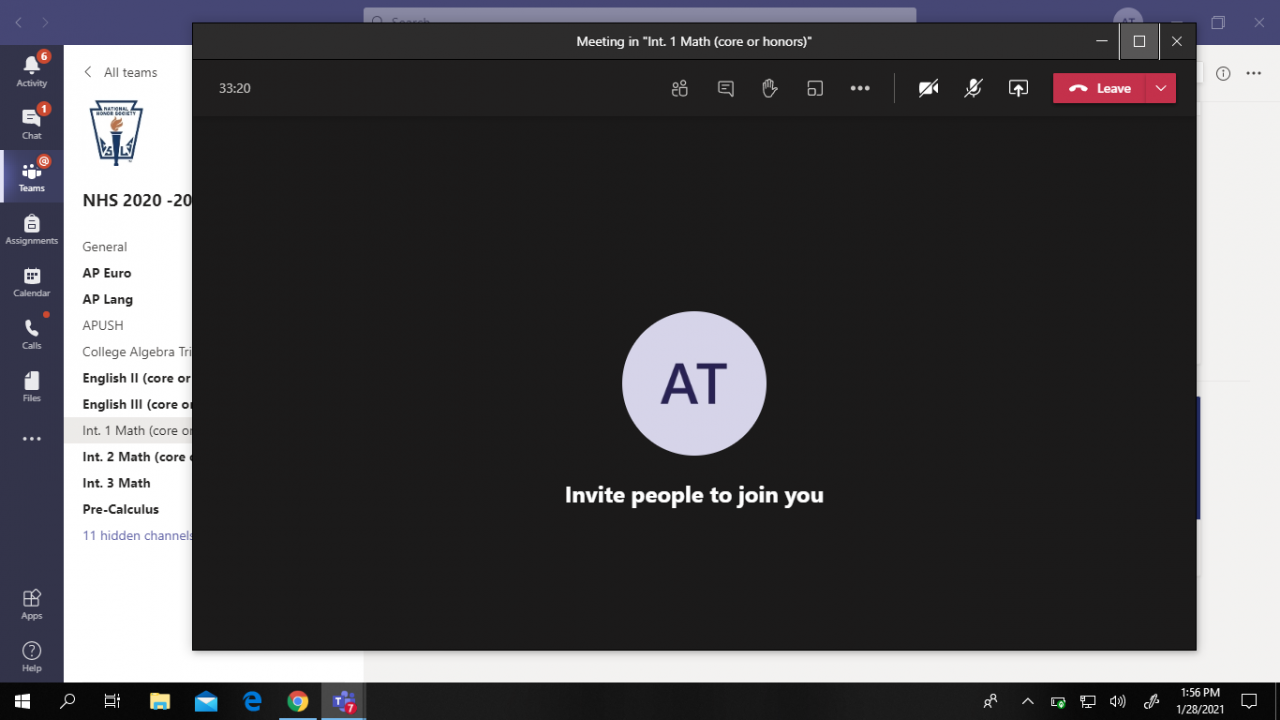Viewport: 1280px width, 720px height.
Task: Raise your hand in the meeting
Action: (769, 88)
